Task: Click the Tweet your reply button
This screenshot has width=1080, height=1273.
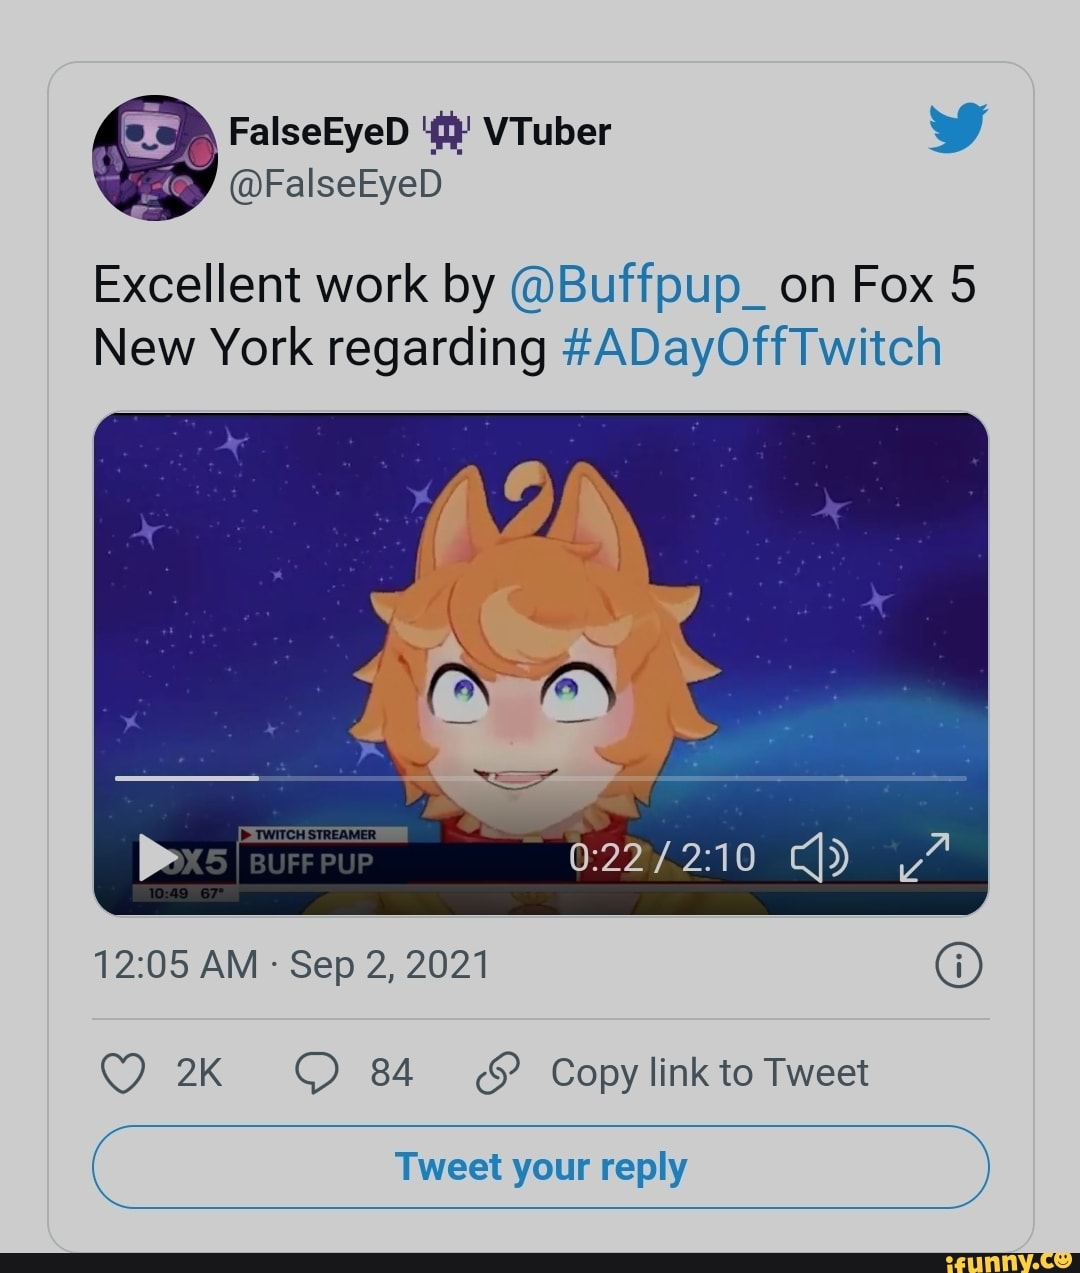Action: [540, 1167]
